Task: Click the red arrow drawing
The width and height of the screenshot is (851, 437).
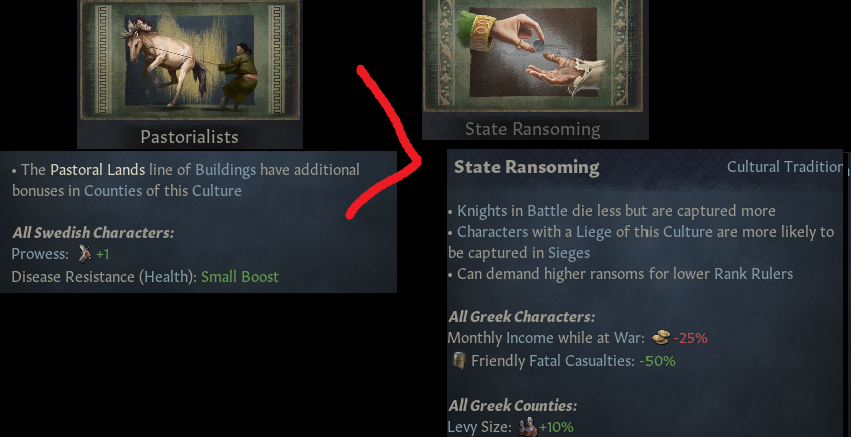Action: coord(385,142)
